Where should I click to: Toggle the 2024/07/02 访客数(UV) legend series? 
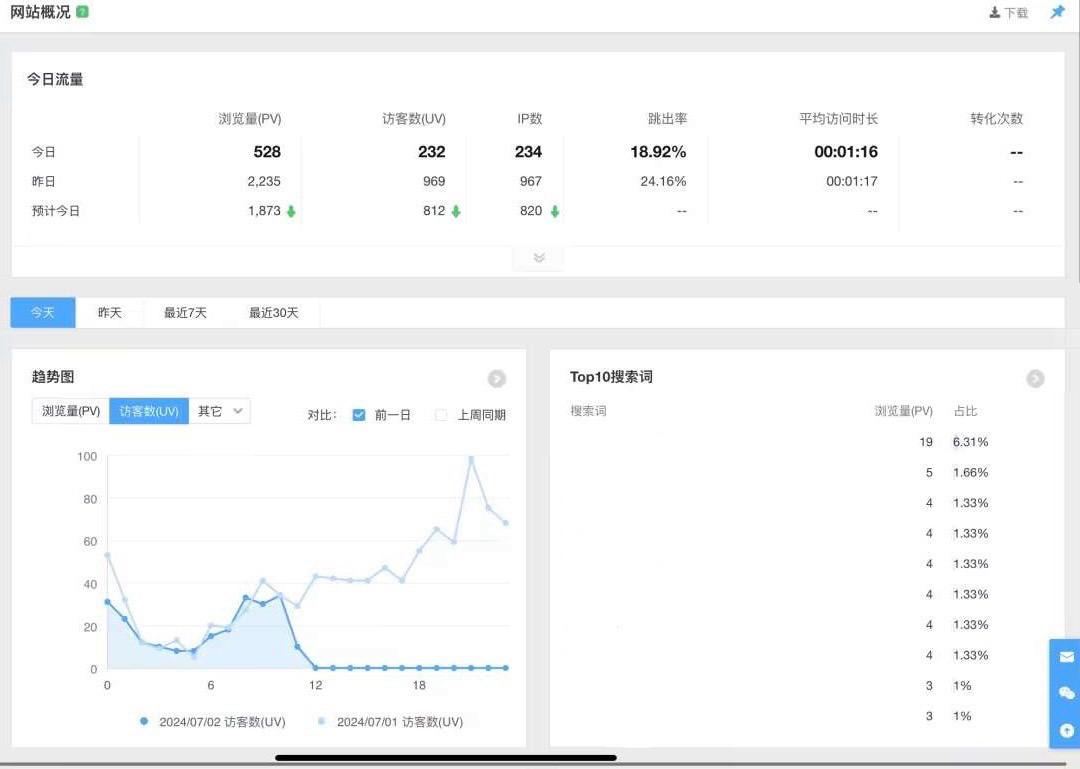pyautogui.click(x=144, y=722)
